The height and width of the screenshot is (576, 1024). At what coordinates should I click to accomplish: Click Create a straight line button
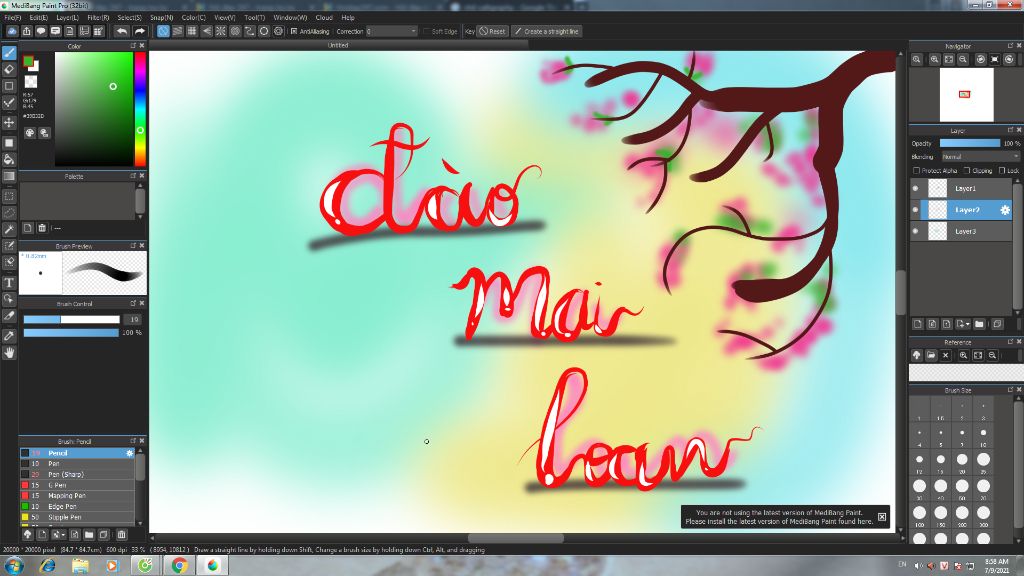[546, 31]
